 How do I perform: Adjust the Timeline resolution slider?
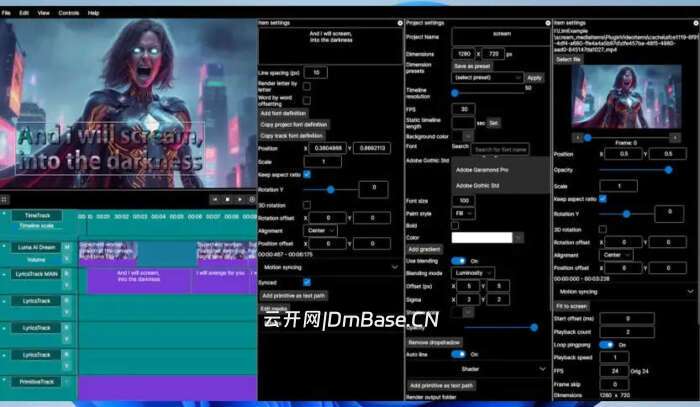[x=488, y=93]
